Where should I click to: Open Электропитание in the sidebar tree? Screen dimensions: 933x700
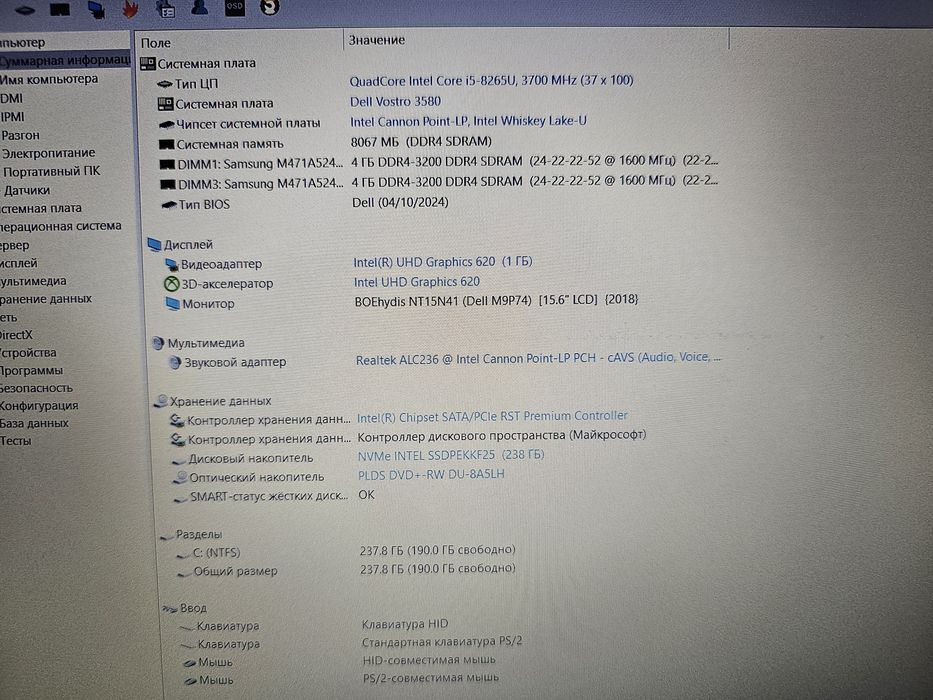click(48, 153)
